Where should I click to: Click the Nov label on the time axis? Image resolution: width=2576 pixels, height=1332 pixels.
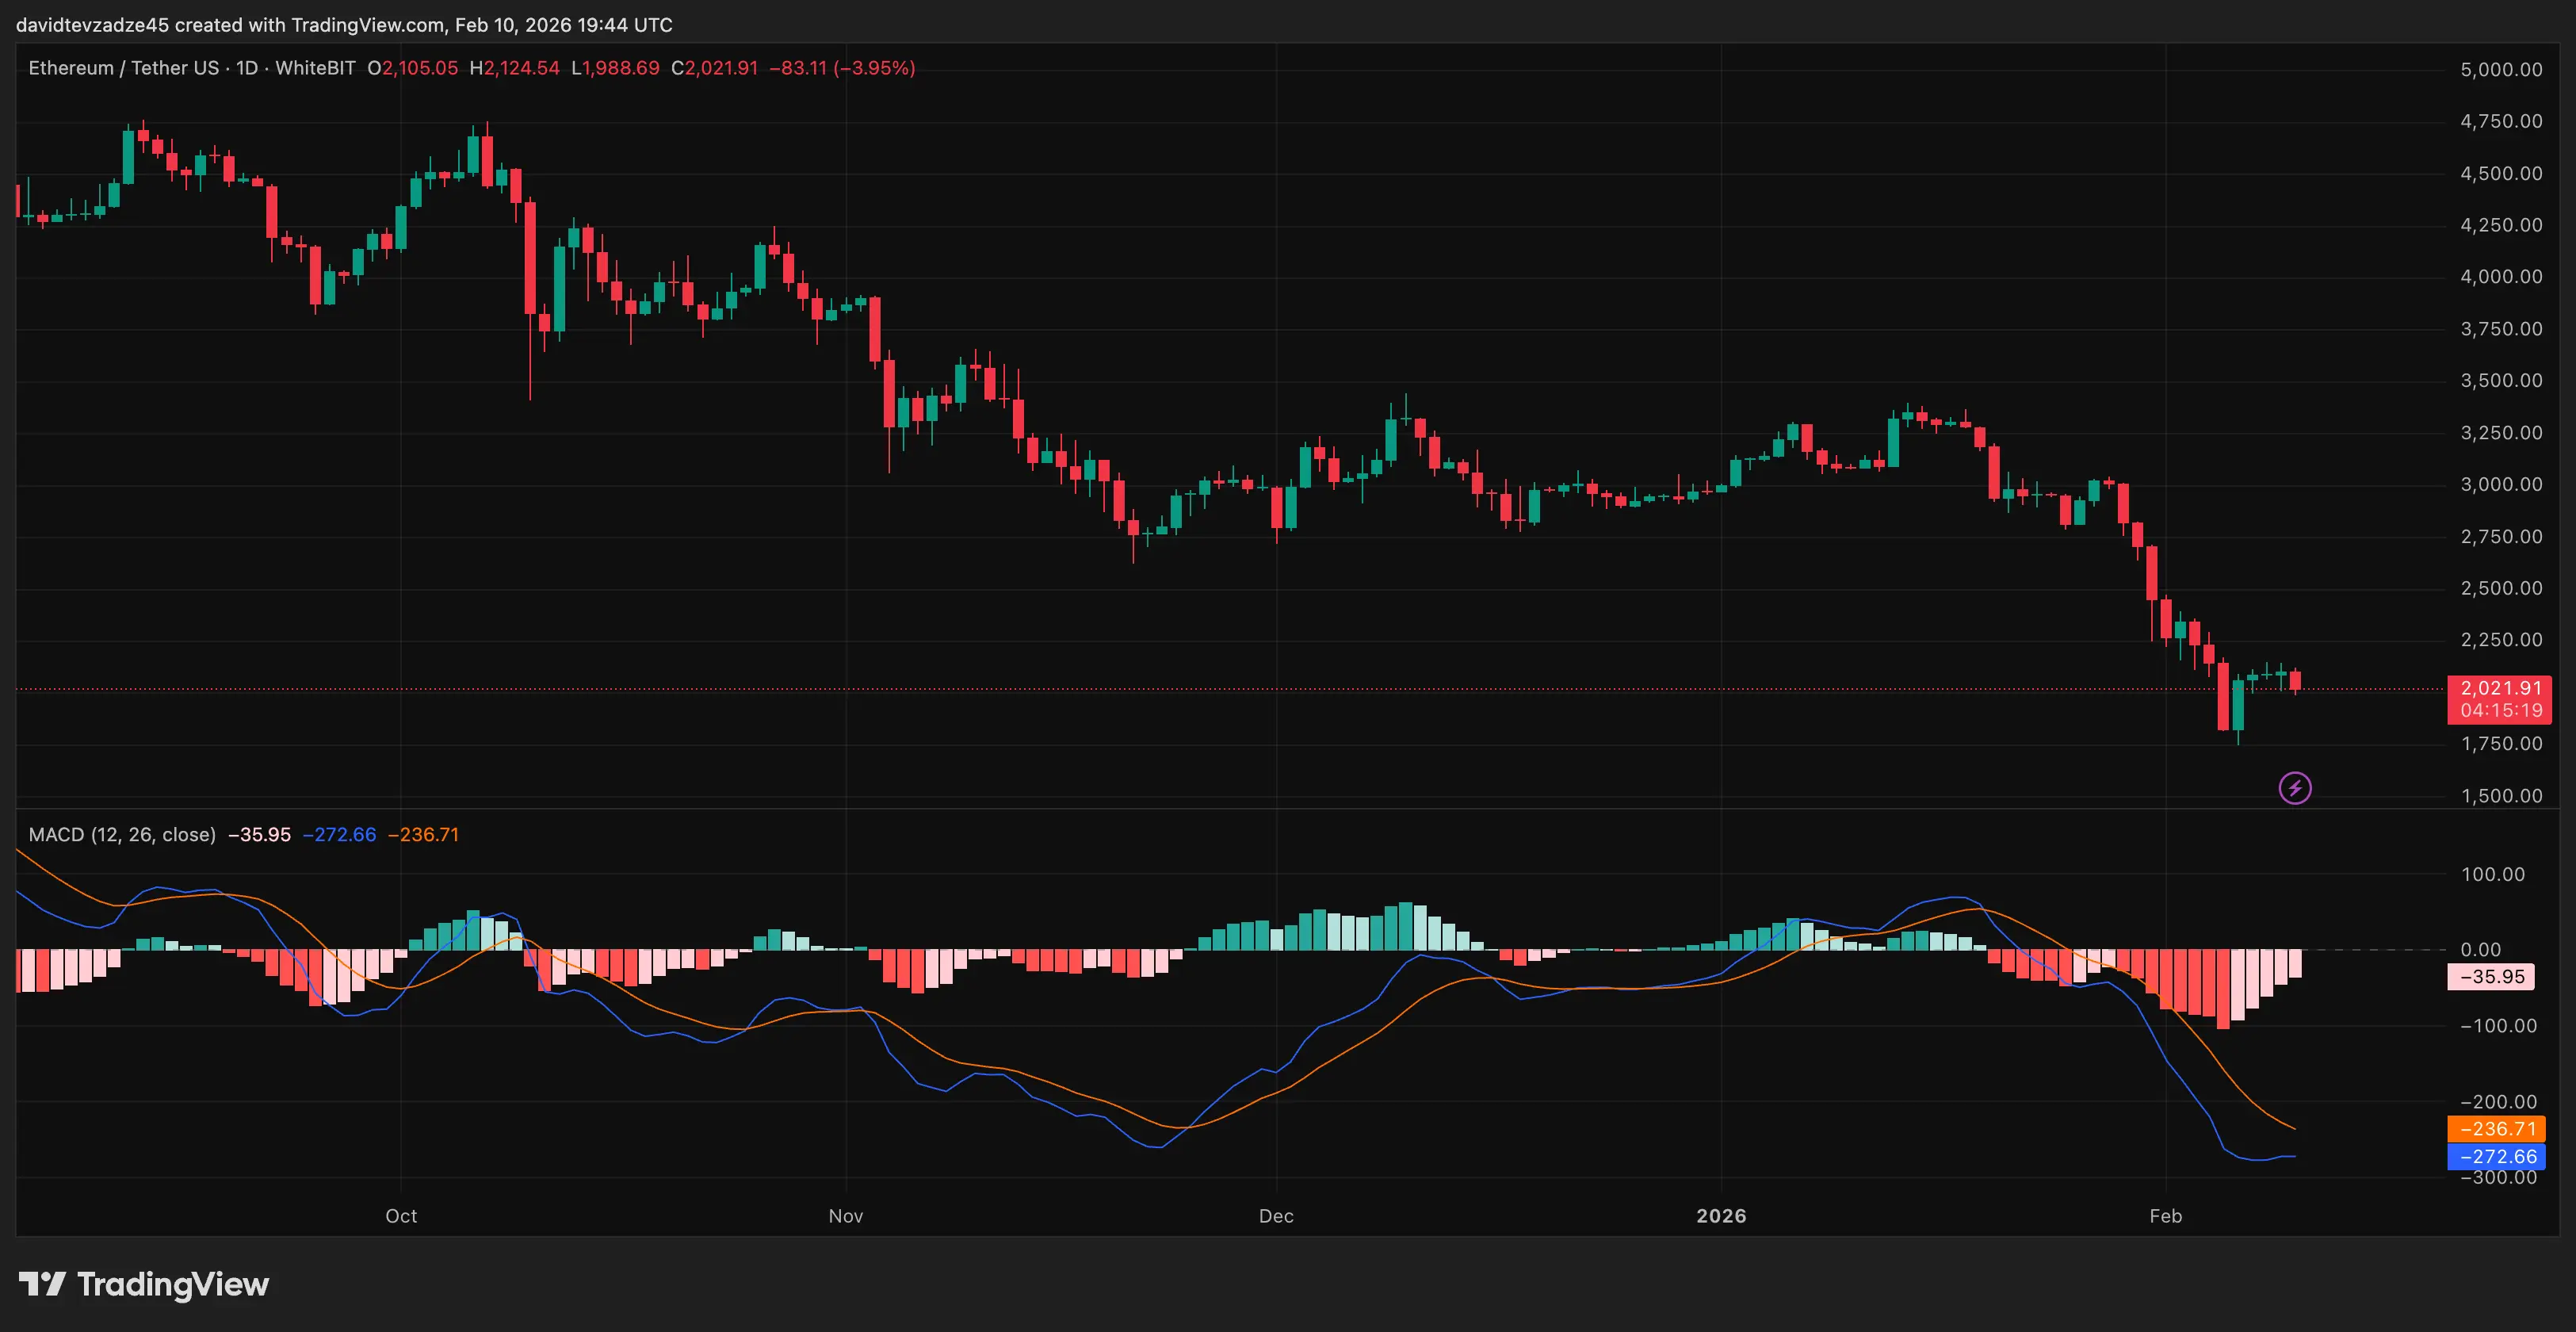click(846, 1216)
